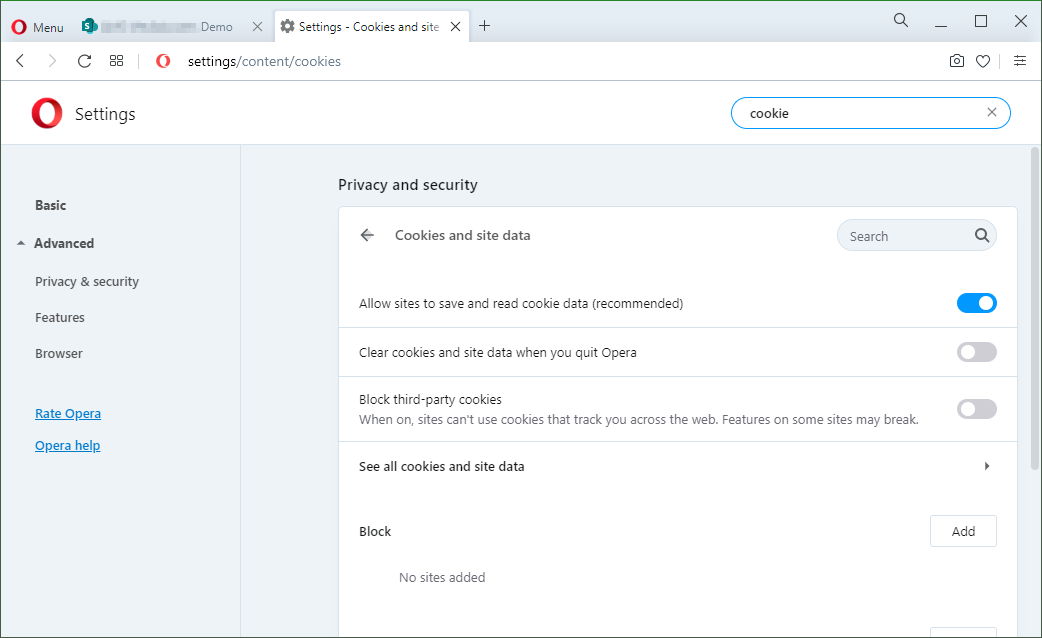Open the Easy Setup sliders icon

point(1020,61)
